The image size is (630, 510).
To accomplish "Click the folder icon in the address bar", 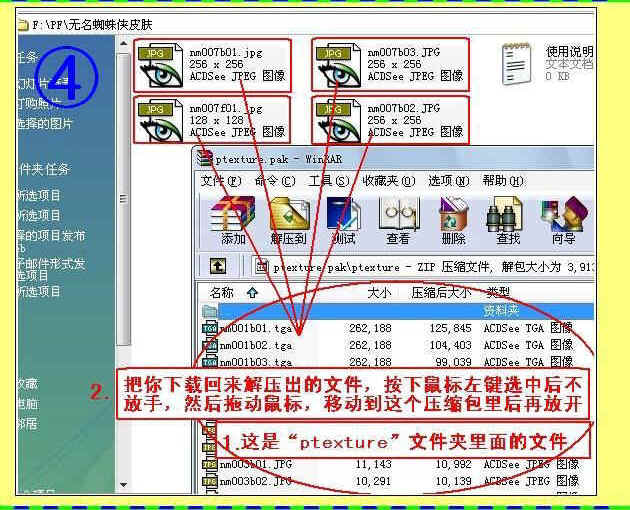I will point(23,25).
